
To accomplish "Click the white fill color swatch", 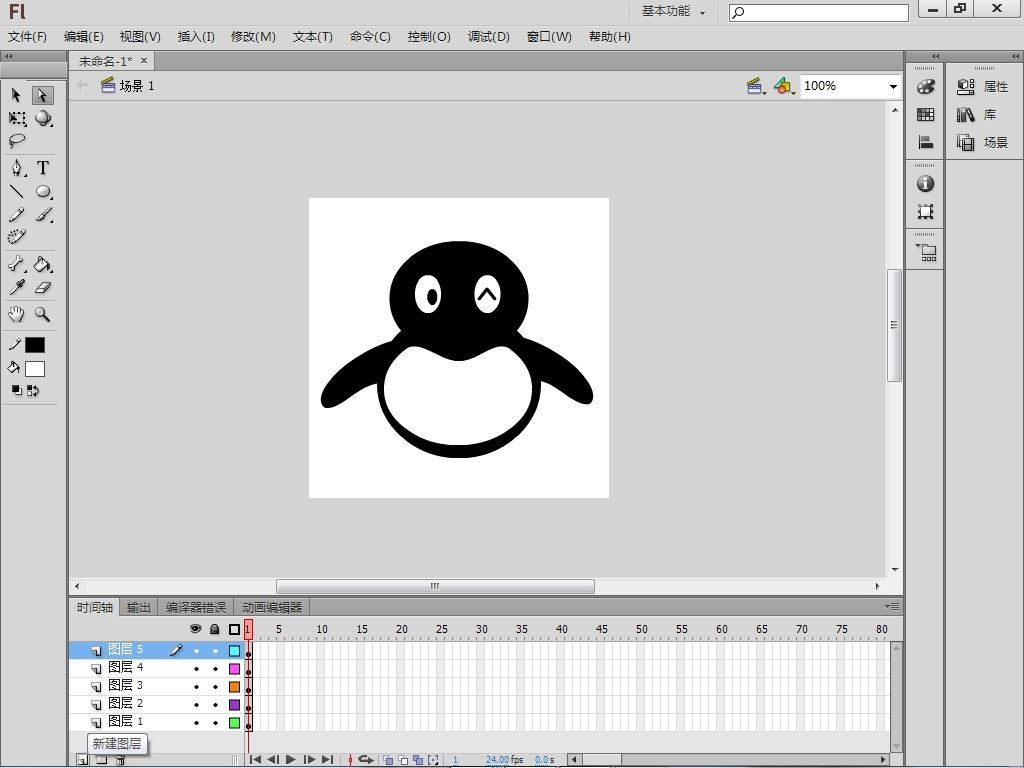I will (x=35, y=369).
